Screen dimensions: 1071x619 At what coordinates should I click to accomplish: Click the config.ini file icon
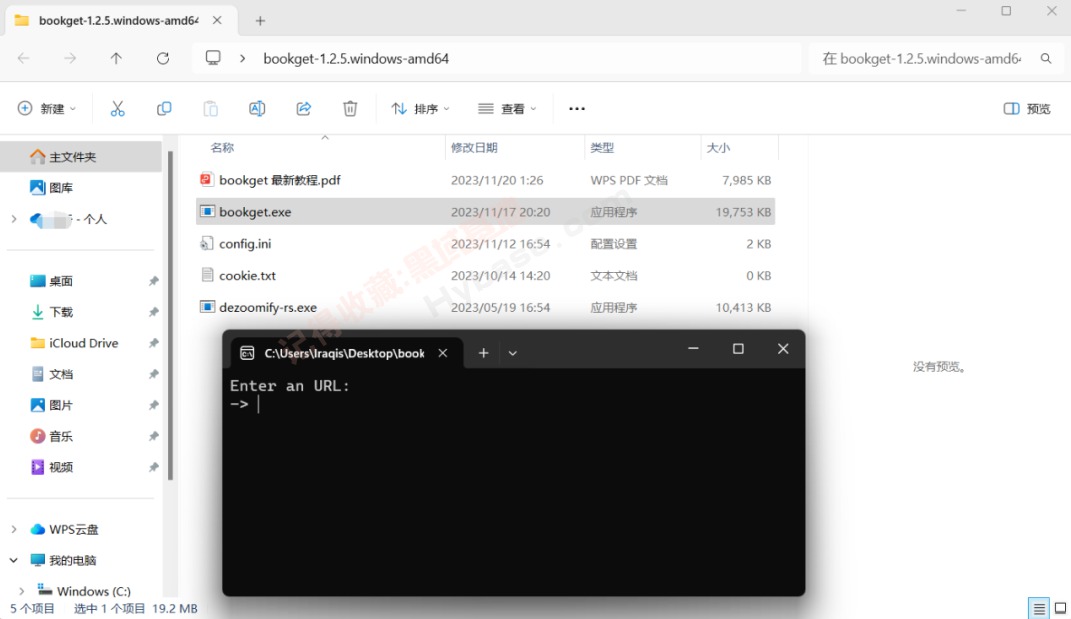[x=206, y=243]
